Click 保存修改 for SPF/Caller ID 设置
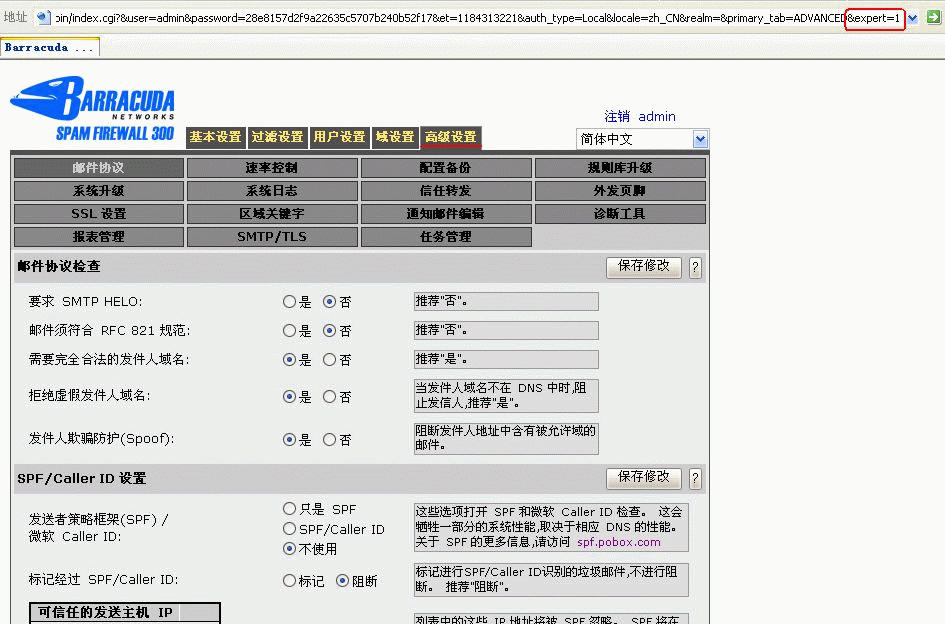This screenshot has height=624, width=945. (644, 478)
